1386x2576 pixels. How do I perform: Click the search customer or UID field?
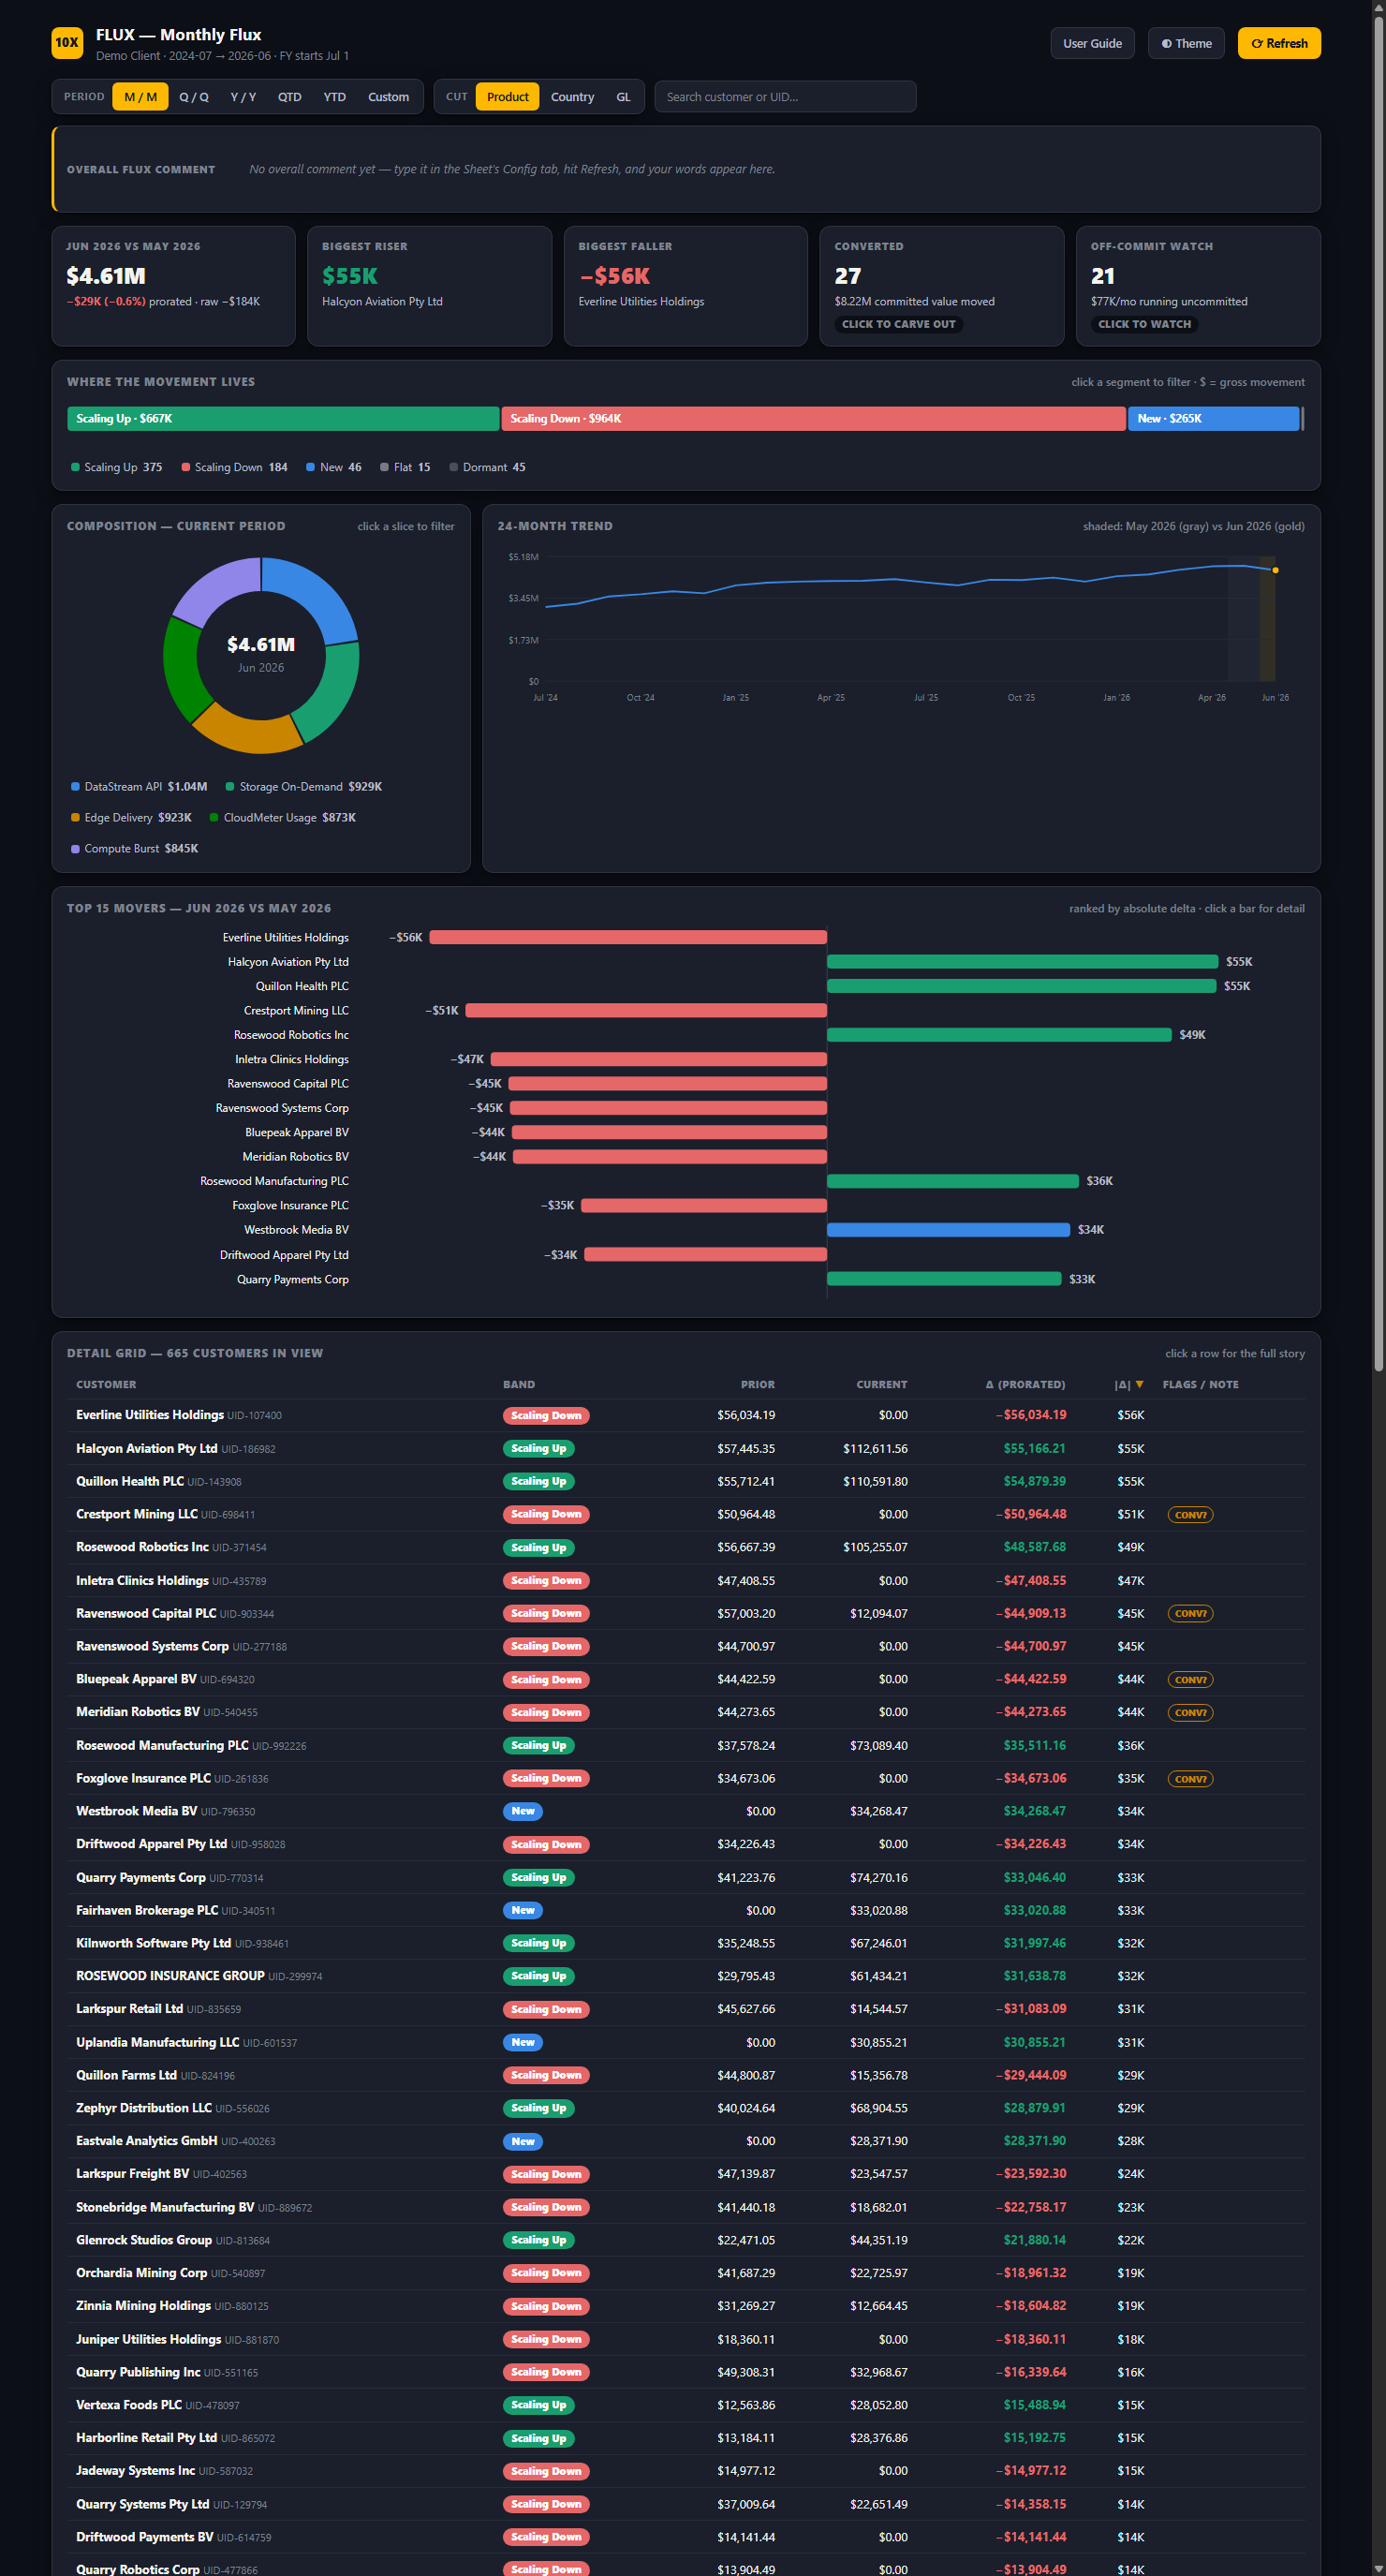click(x=785, y=97)
